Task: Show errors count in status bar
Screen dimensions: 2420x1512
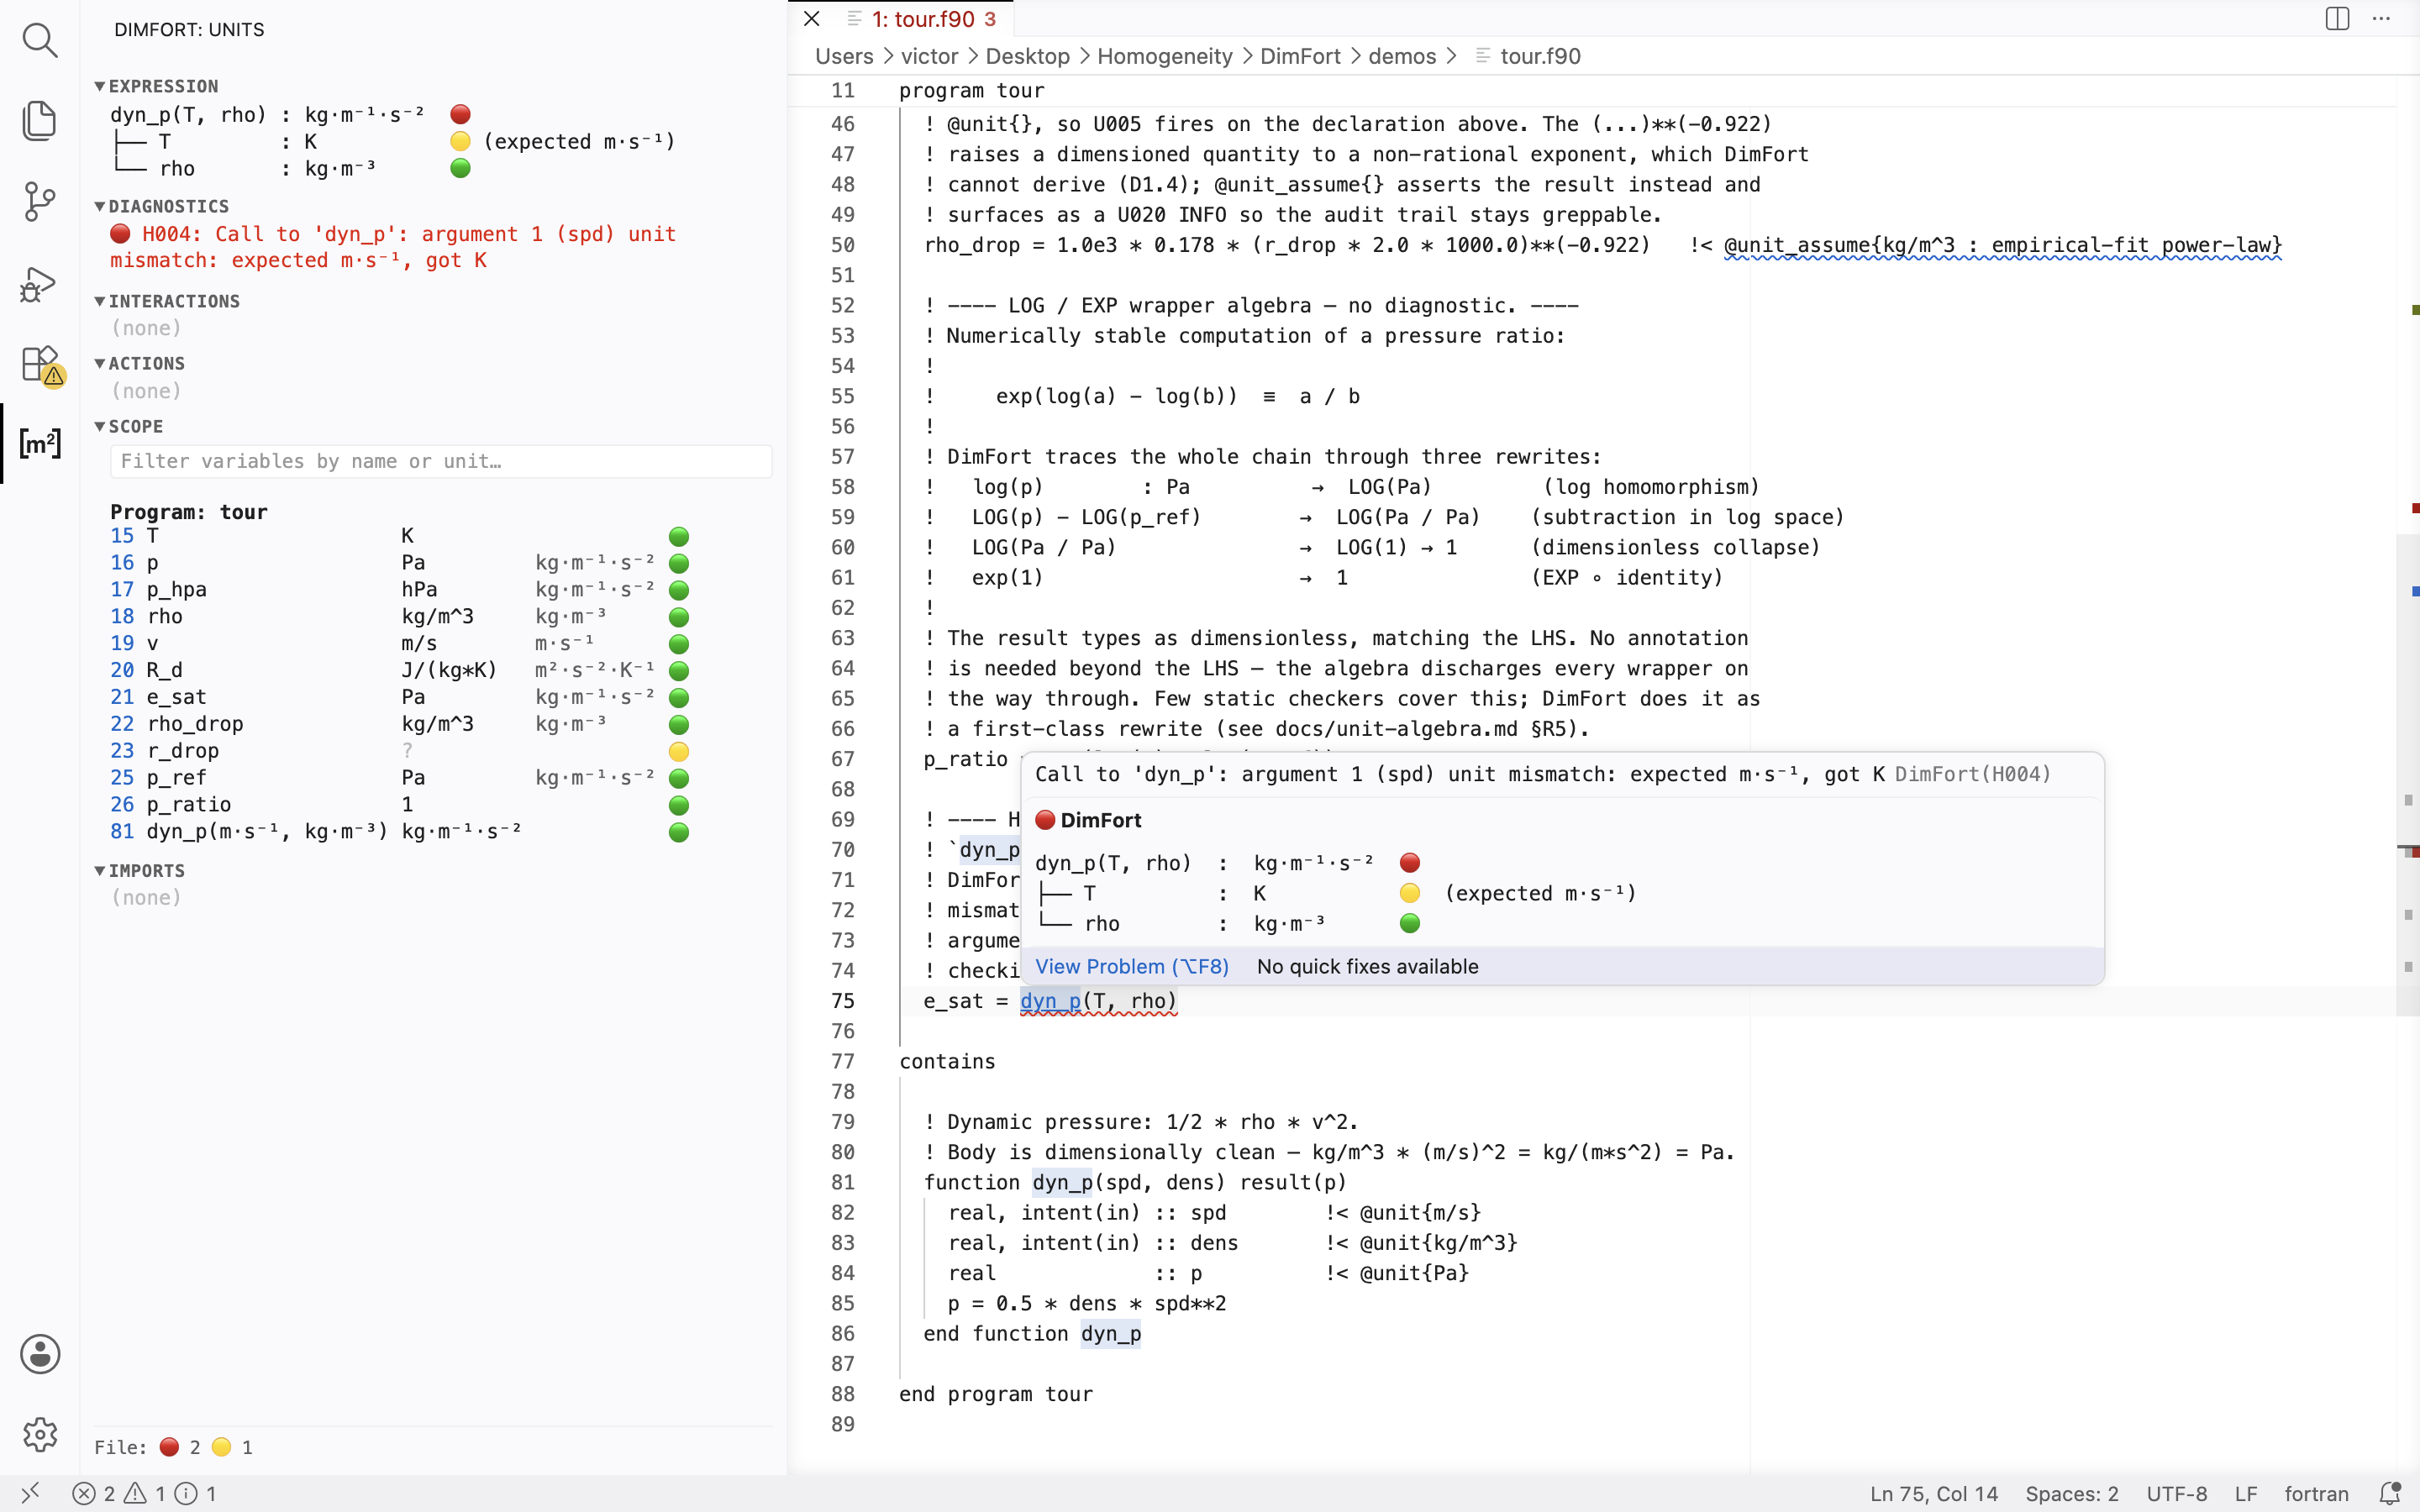Action: (144, 1493)
